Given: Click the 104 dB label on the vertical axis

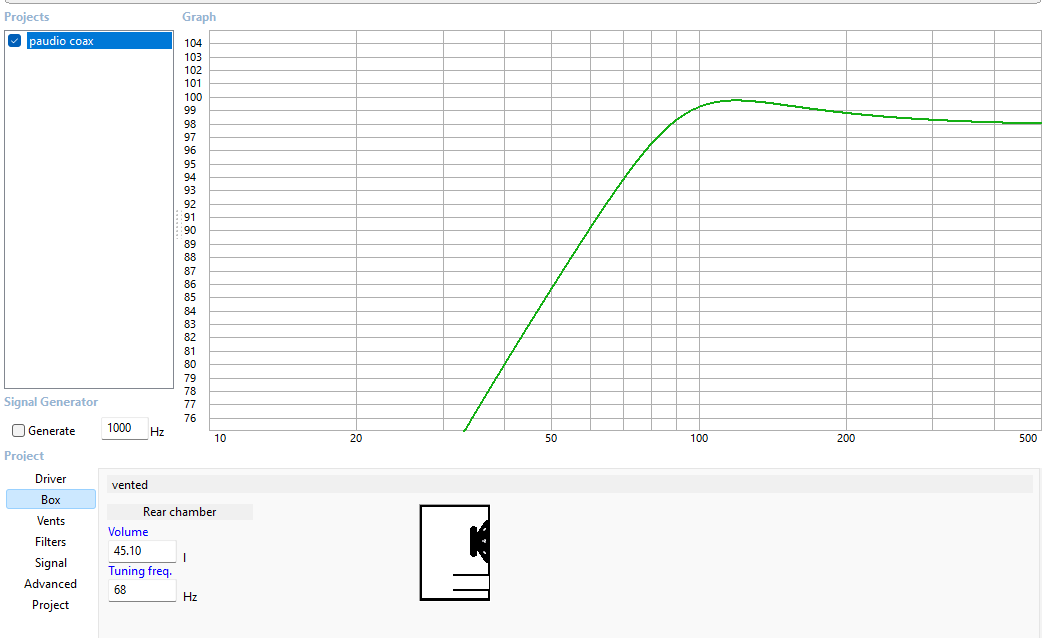Looking at the screenshot, I should (x=193, y=43).
